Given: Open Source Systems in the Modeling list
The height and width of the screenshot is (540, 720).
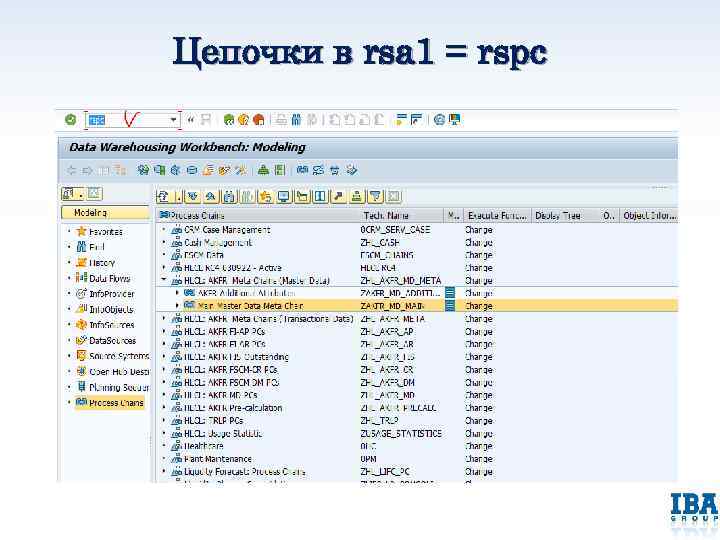Looking at the screenshot, I should tap(119, 356).
